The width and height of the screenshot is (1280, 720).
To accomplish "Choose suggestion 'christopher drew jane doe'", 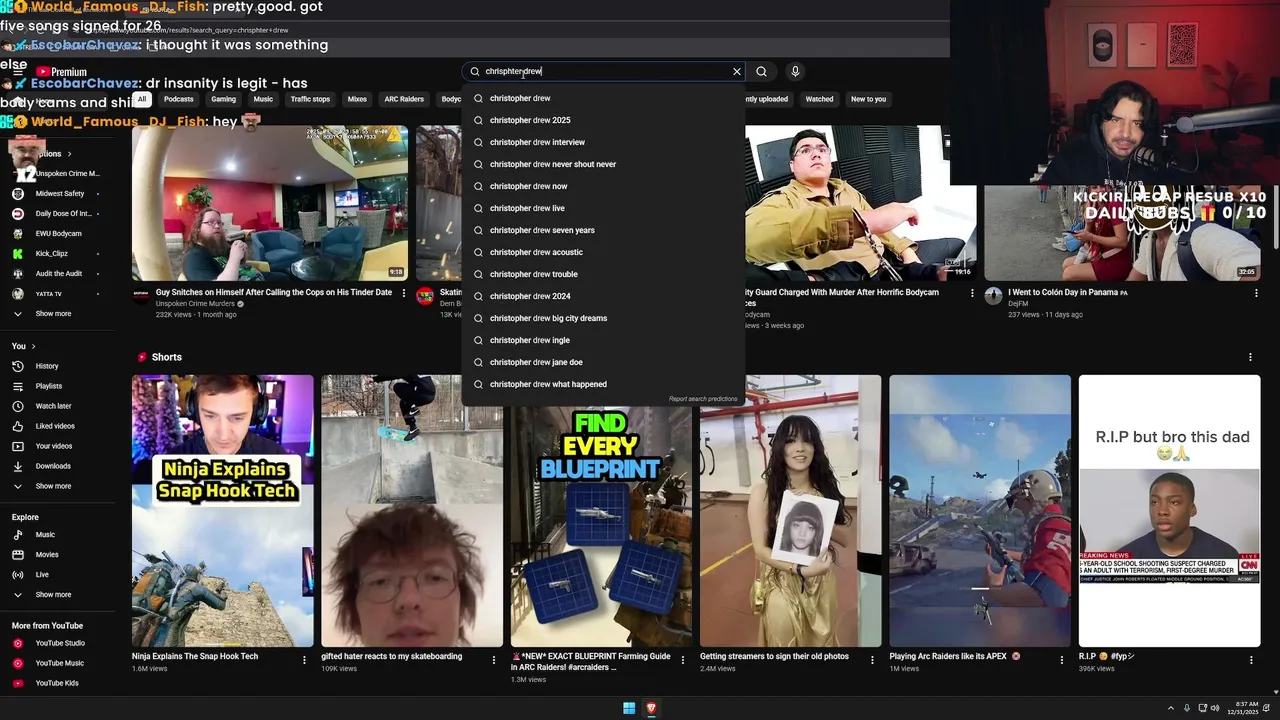I will click(603, 362).
